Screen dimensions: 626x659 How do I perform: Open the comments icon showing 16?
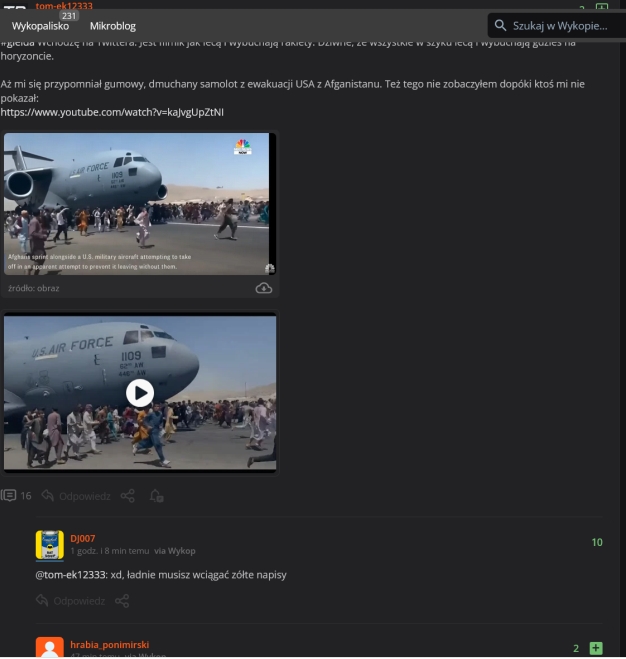point(16,496)
